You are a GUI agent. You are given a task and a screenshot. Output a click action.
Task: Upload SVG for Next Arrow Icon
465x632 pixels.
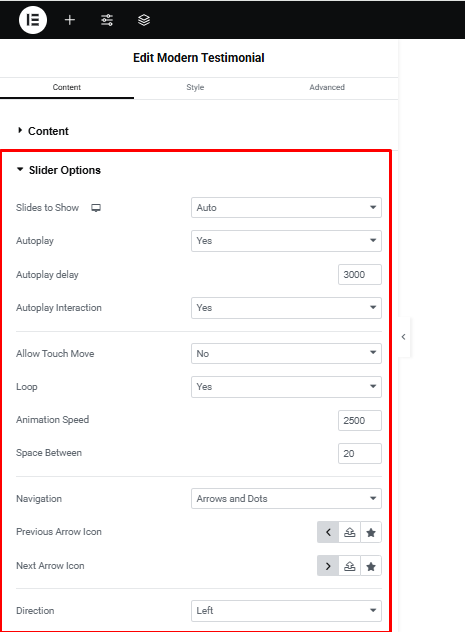tap(349, 566)
